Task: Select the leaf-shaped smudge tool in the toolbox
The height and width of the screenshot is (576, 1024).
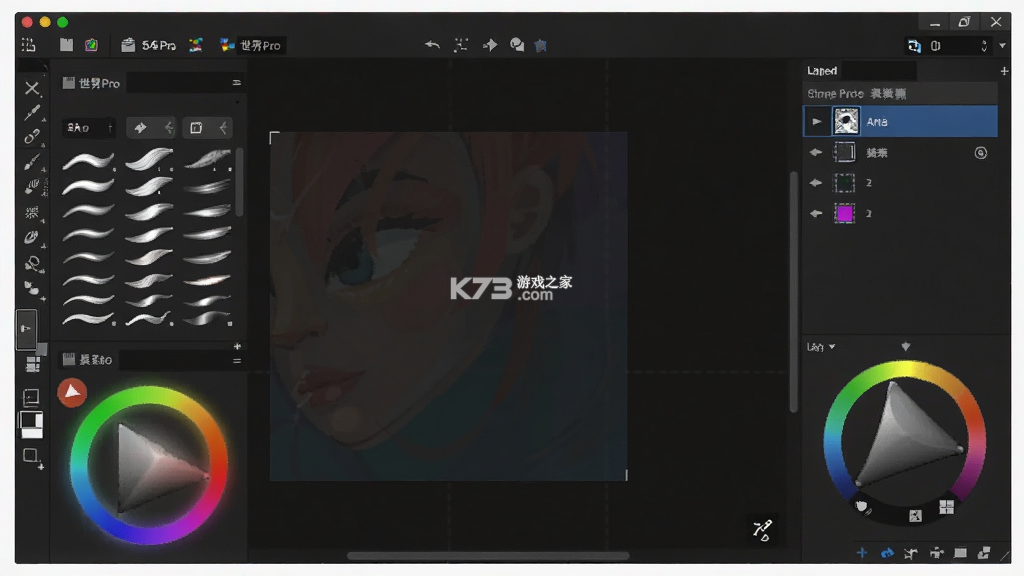Action: pyautogui.click(x=31, y=187)
